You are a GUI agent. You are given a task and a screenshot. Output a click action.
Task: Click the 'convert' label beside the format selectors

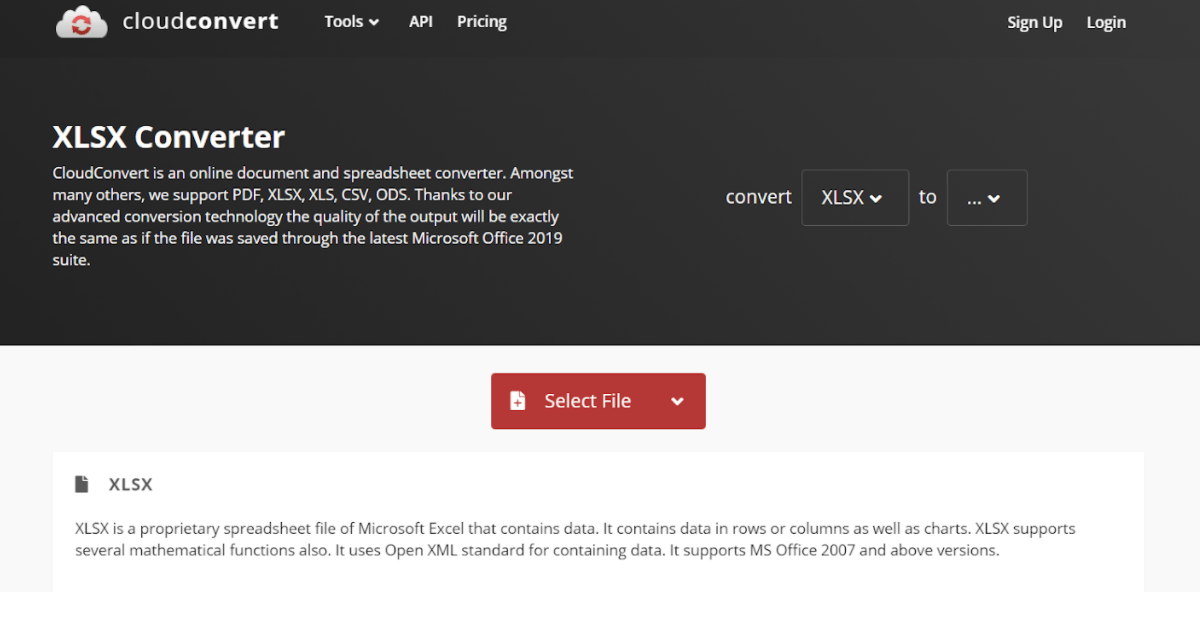(x=758, y=197)
